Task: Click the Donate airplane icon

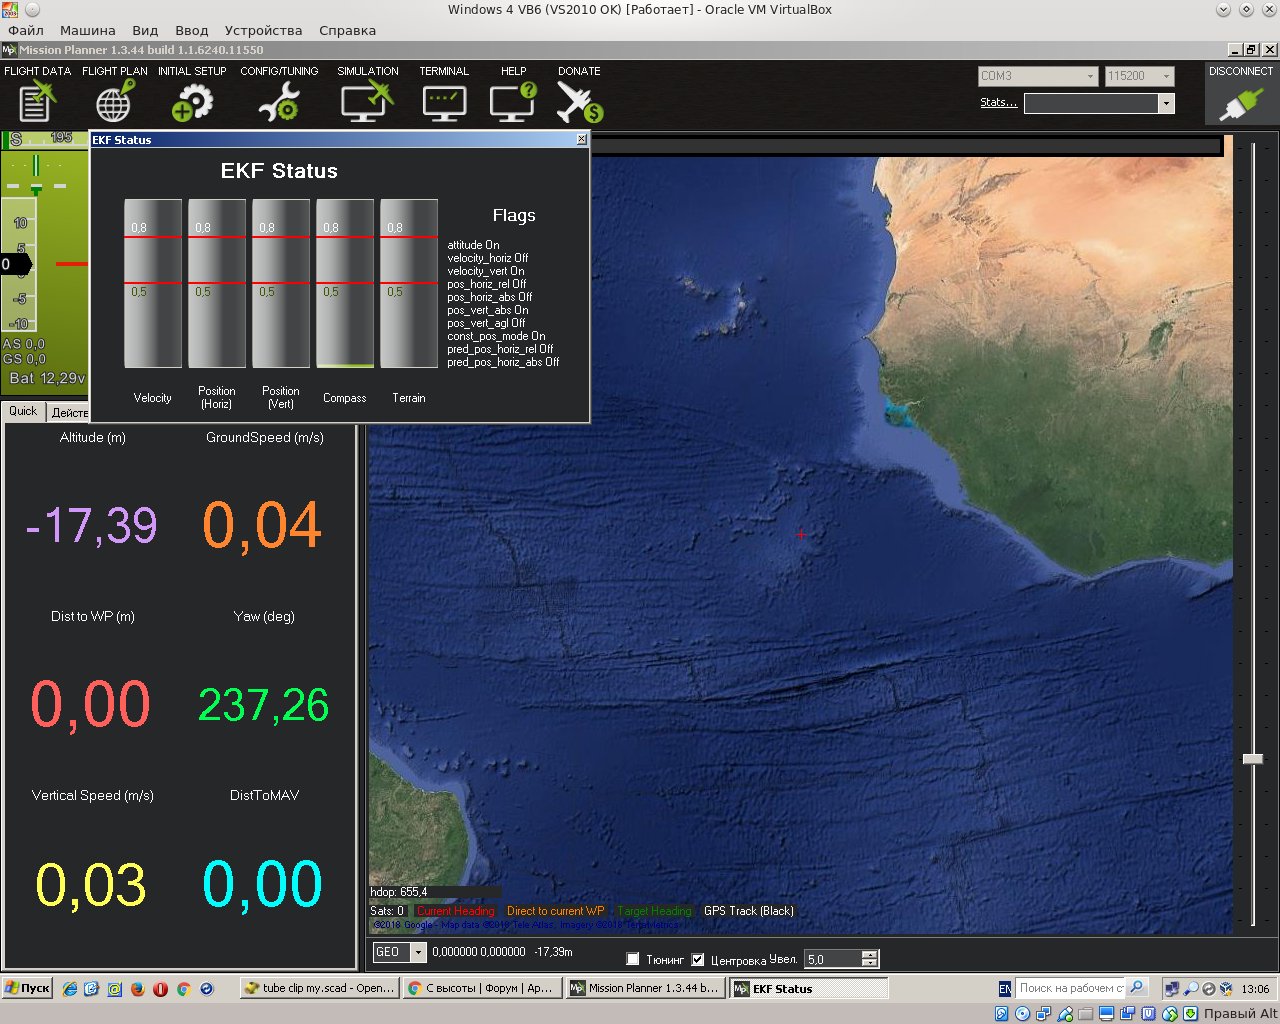Action: (579, 101)
